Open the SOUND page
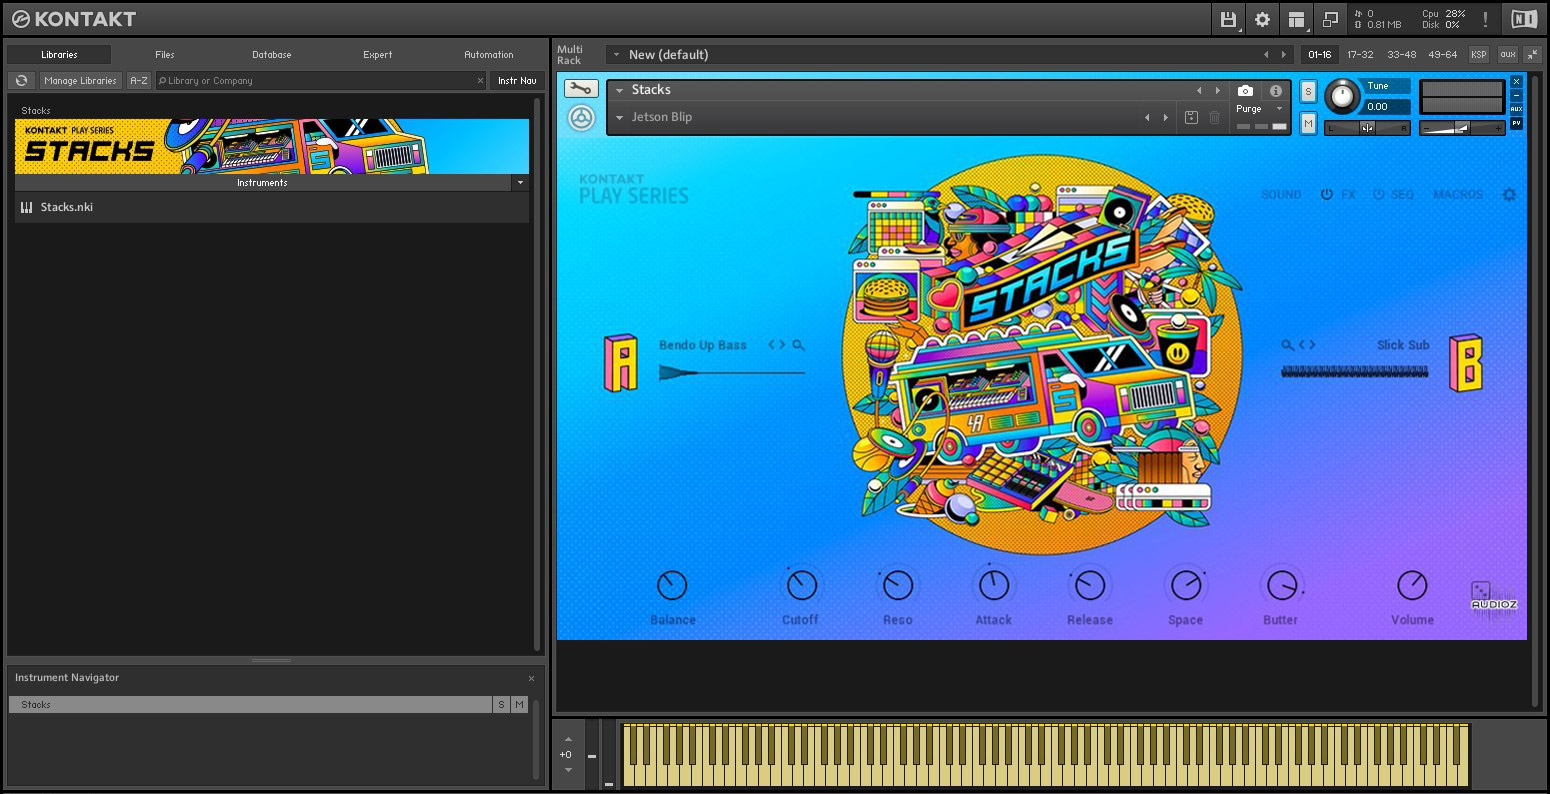The width and height of the screenshot is (1550, 794). point(1281,195)
